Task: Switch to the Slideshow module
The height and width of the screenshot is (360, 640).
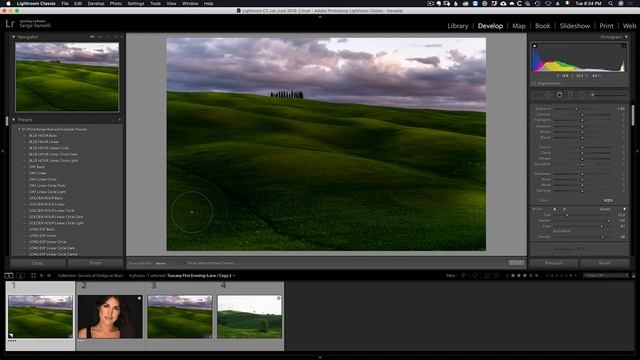Action: pyautogui.click(x=575, y=26)
